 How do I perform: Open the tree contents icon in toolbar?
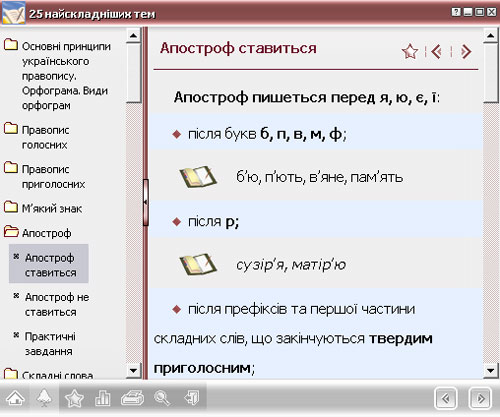tap(44, 398)
